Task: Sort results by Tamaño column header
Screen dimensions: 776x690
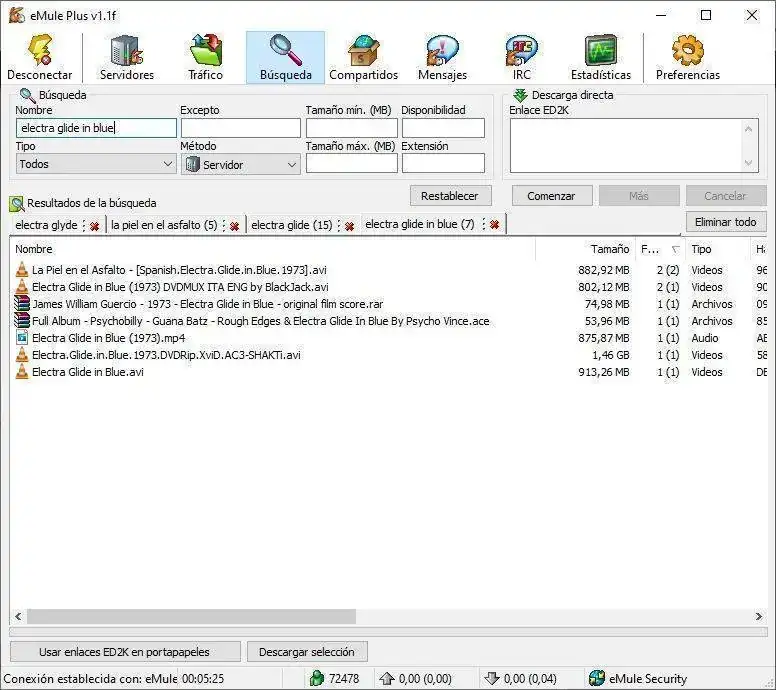Action: (x=585, y=249)
